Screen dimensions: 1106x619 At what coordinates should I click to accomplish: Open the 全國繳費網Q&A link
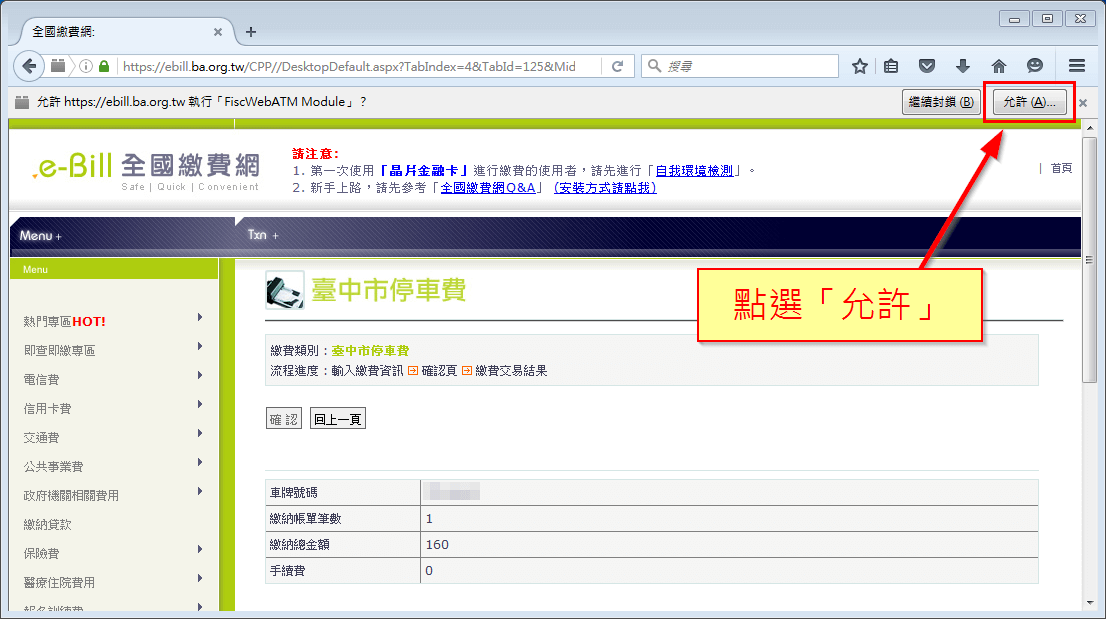489,187
